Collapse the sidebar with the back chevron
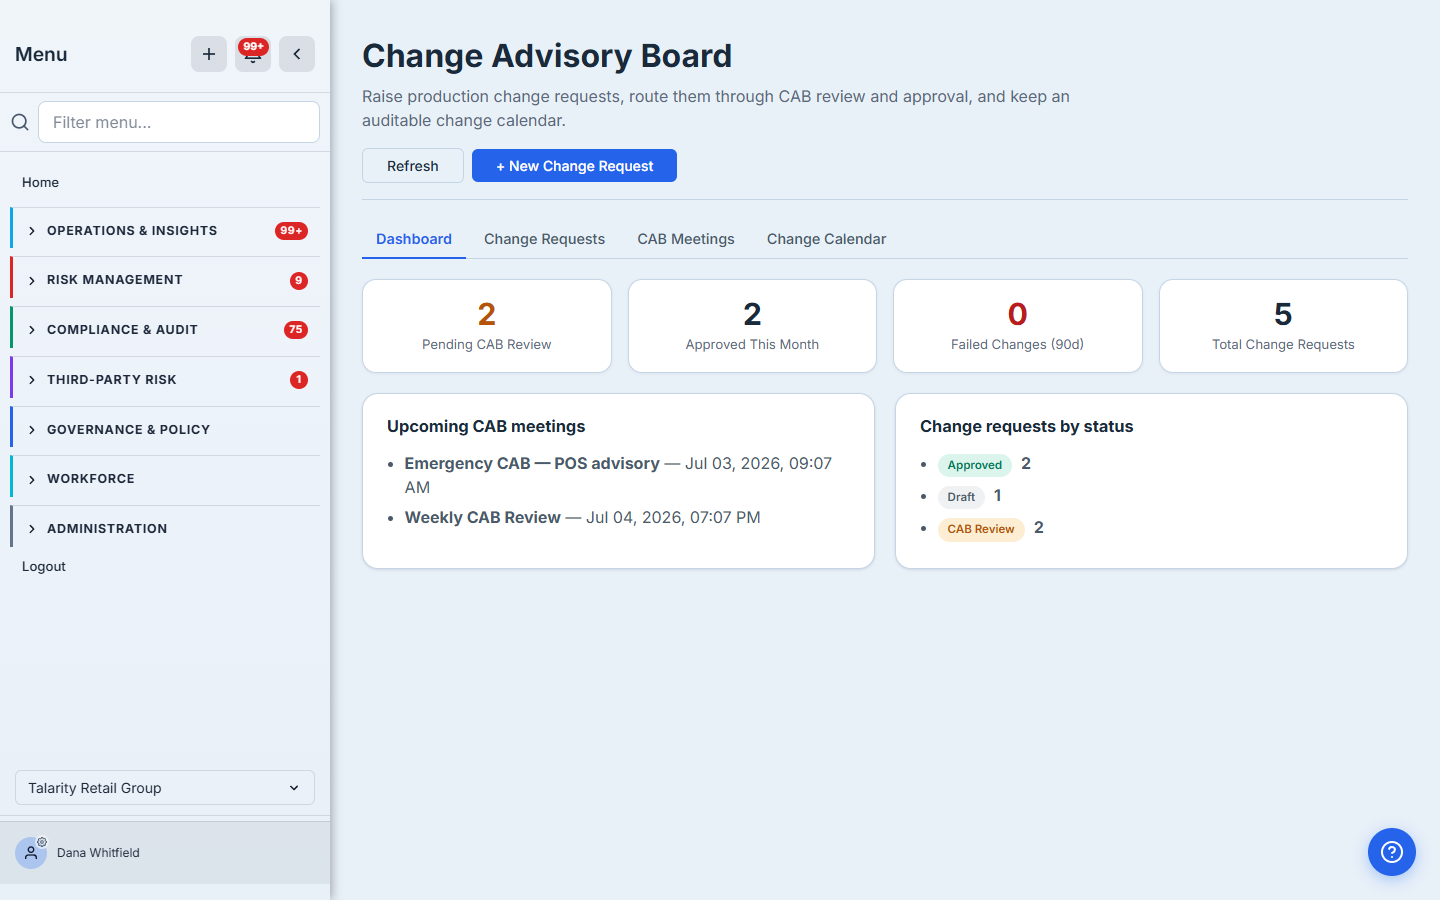1440x900 pixels. 297,54
